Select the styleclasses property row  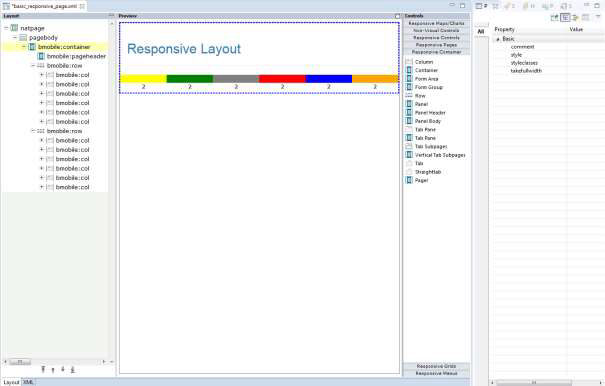[x=549, y=63]
